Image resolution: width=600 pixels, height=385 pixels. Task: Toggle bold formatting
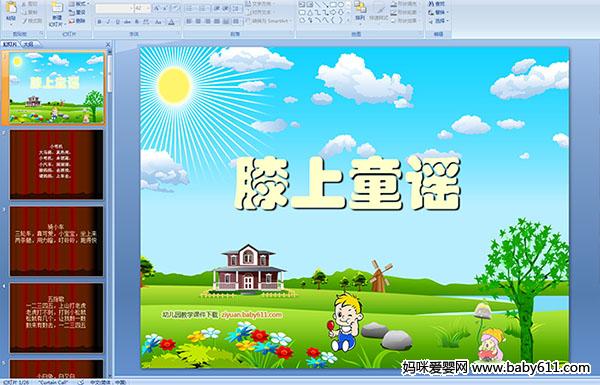(x=99, y=22)
